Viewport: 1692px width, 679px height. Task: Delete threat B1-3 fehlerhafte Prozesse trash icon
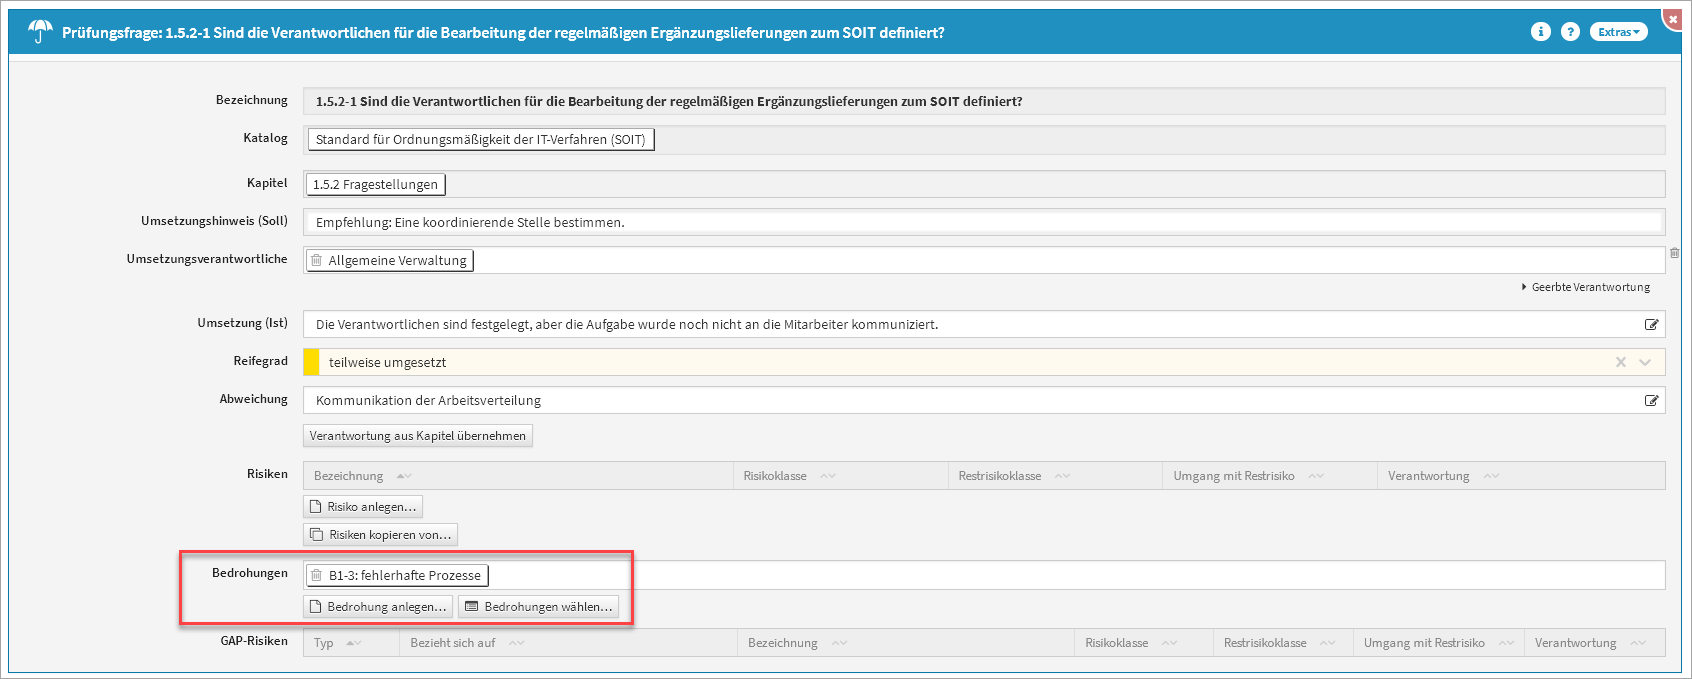pyautogui.click(x=317, y=575)
